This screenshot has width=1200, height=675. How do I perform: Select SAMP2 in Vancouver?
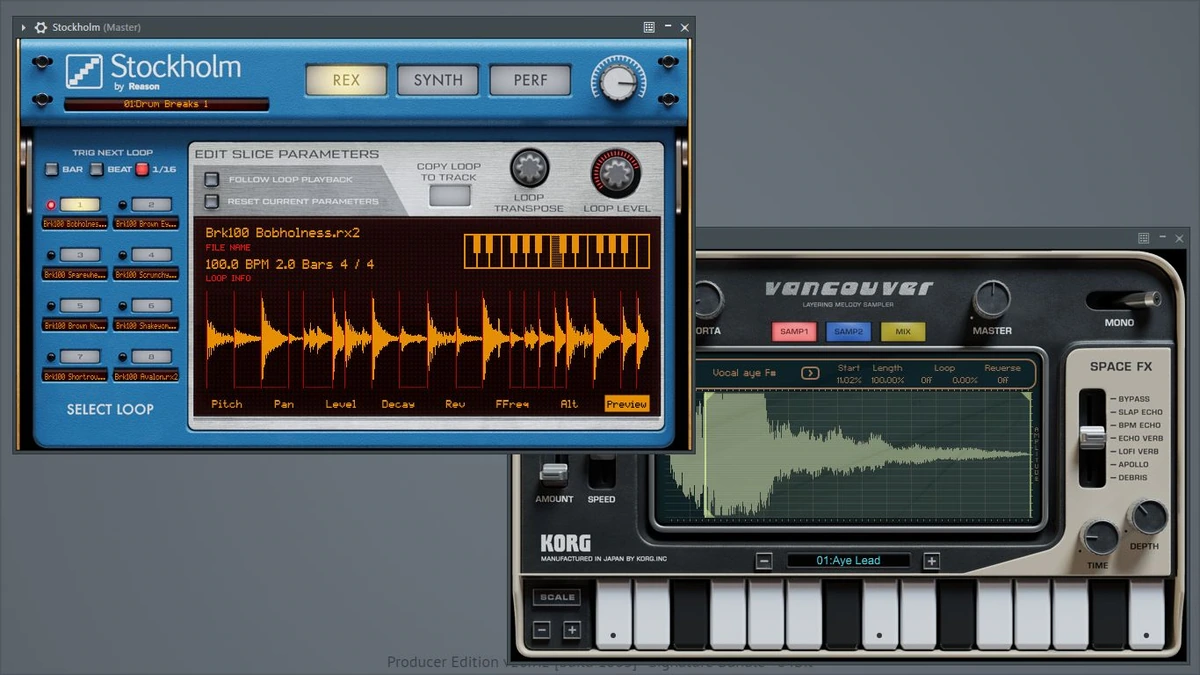click(x=848, y=332)
